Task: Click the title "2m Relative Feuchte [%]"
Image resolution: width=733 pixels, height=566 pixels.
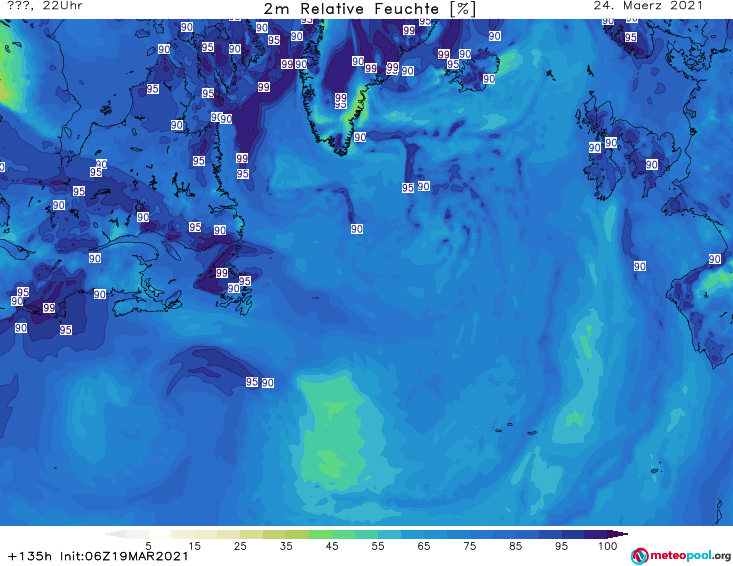Action: [x=369, y=9]
